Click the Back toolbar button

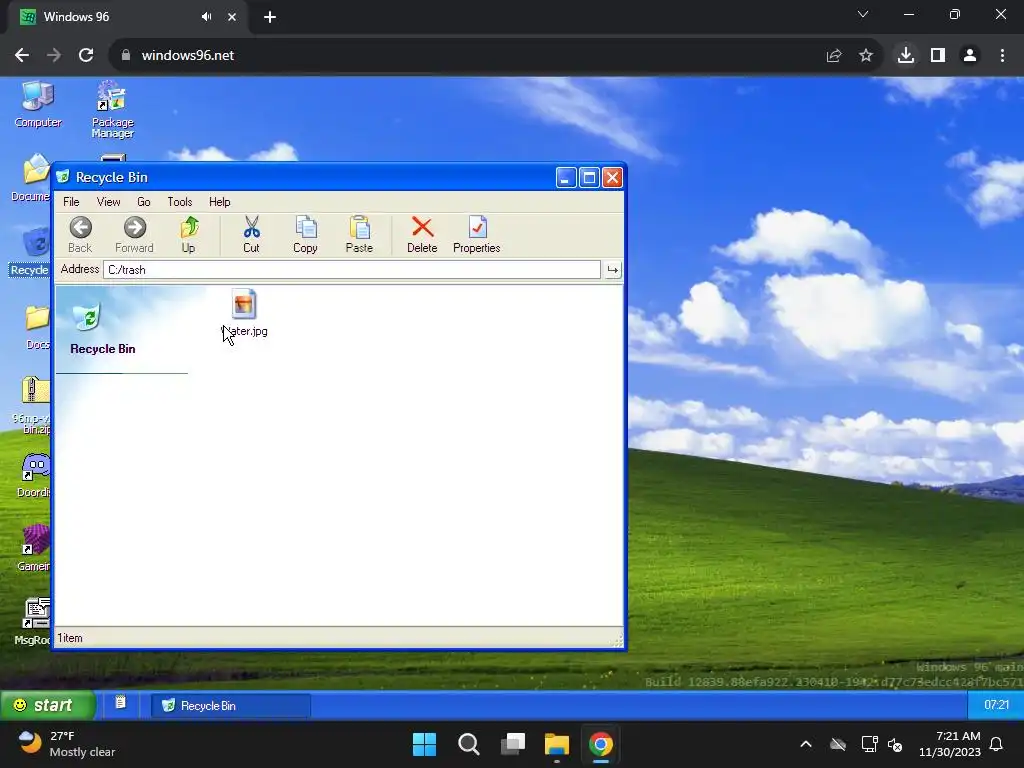pyautogui.click(x=80, y=234)
